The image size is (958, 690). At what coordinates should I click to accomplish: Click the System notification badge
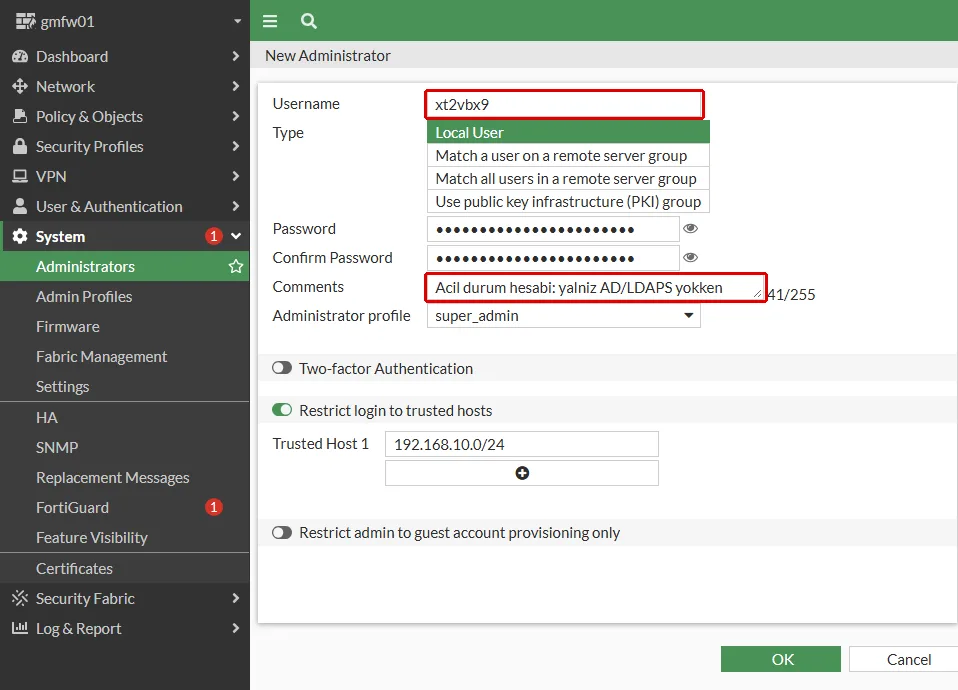(x=213, y=236)
